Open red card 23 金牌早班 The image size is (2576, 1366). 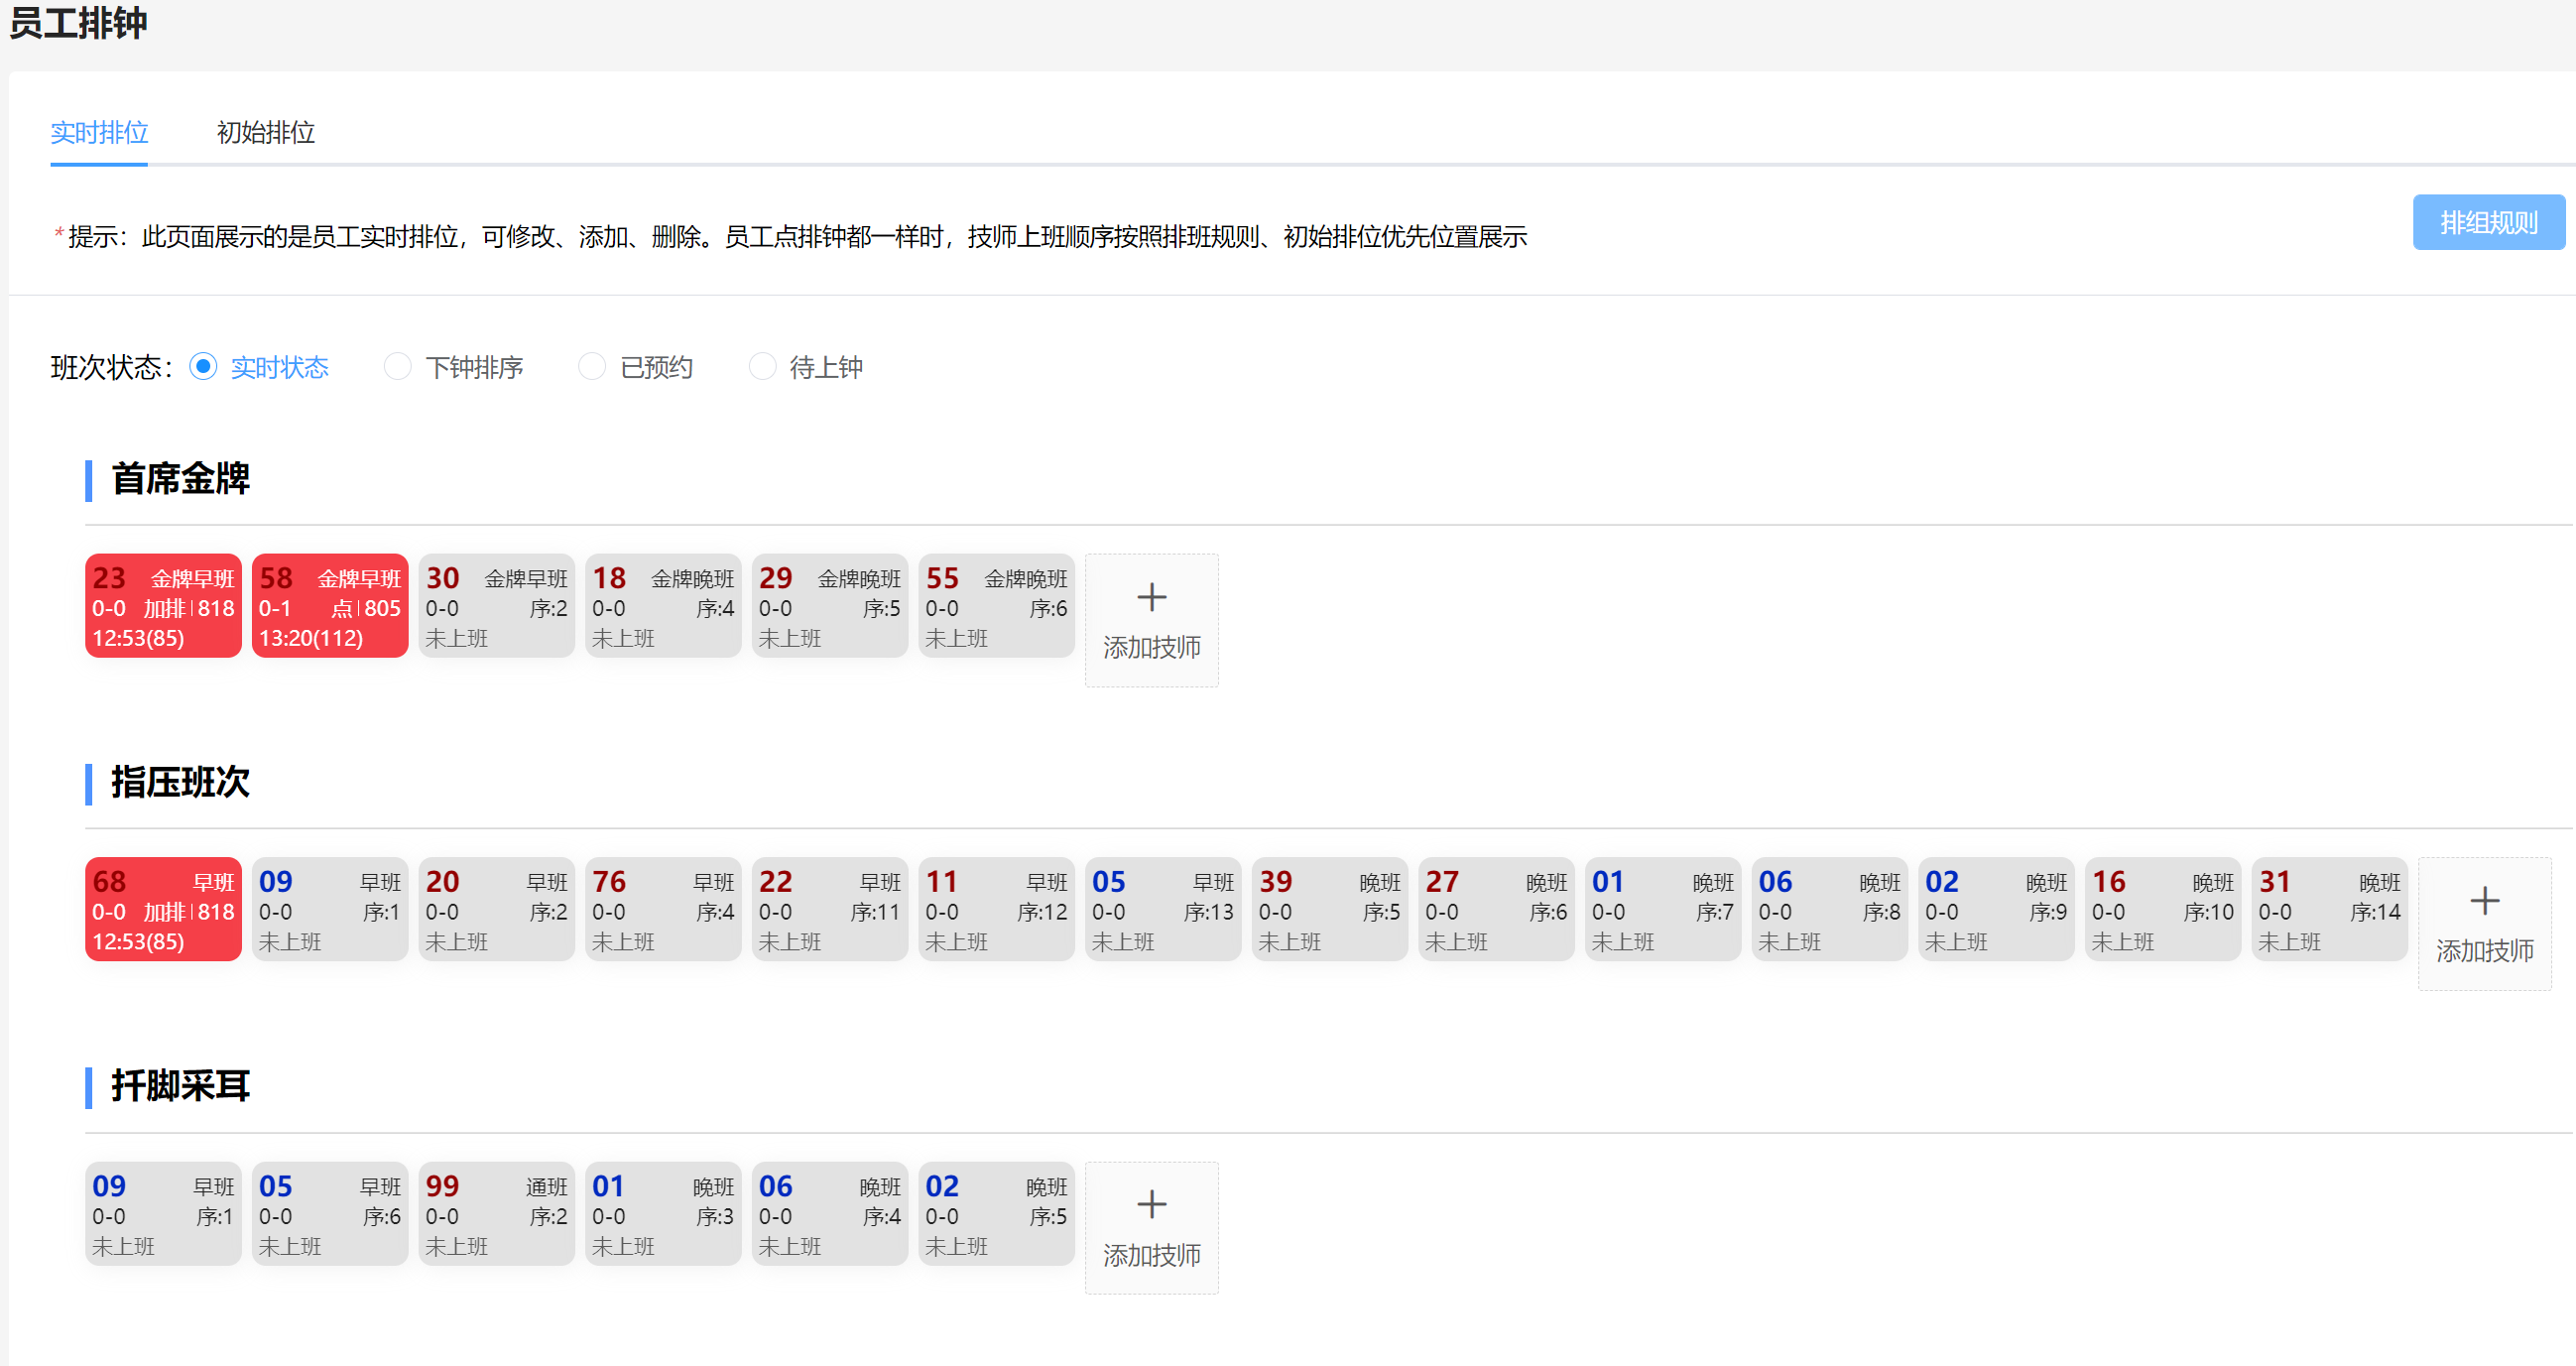point(163,606)
